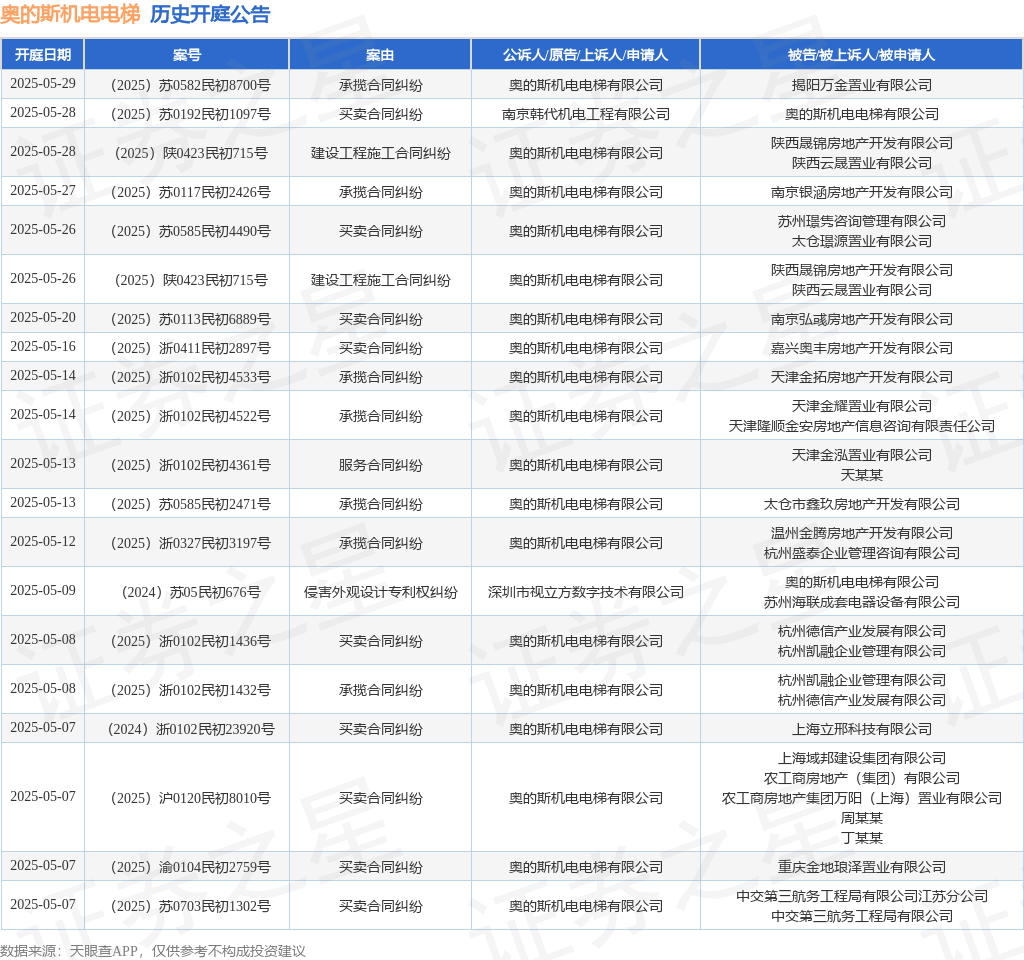This screenshot has height=960, width=1024.
Task: Click plaintiff 南京韩代机电工程有限公司
Action: click(x=586, y=114)
